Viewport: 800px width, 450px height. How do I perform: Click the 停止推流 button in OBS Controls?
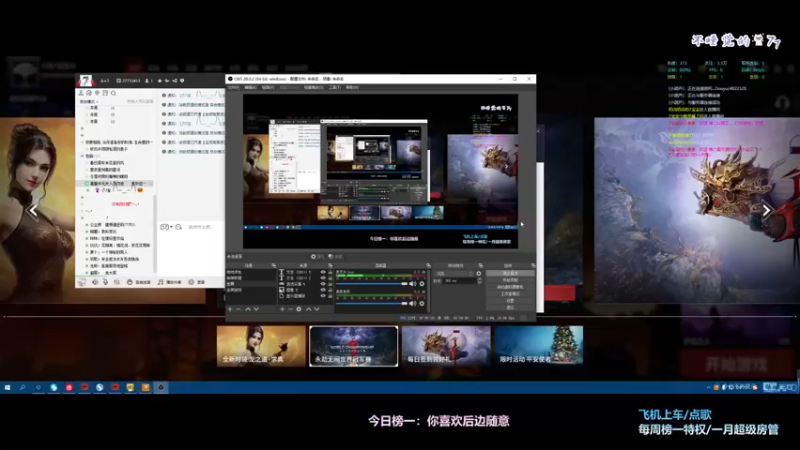click(510, 273)
